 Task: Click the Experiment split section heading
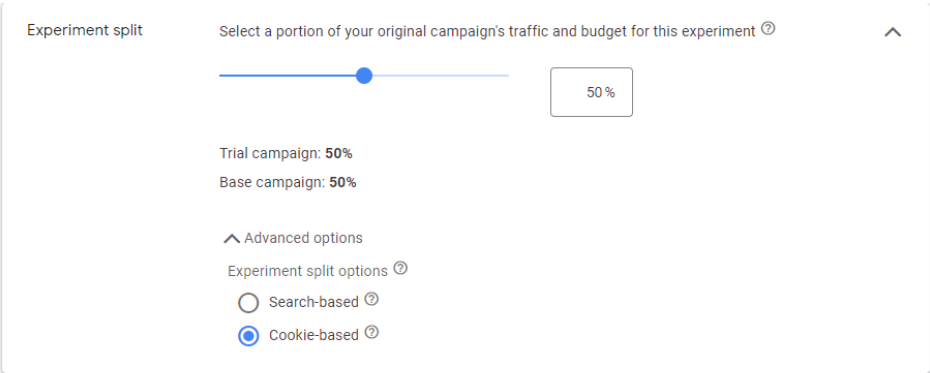pos(85,30)
